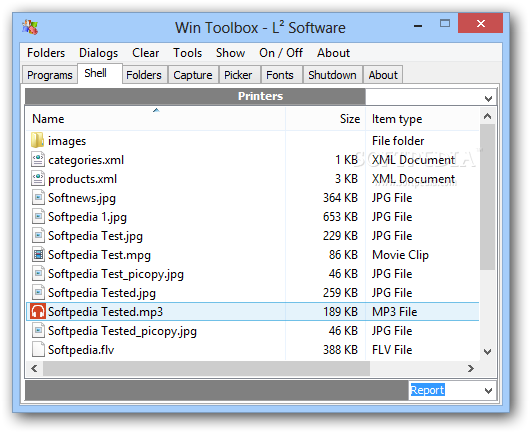This screenshot has height=433, width=530.
Task: Click the Softpedia 1.jpg file icon
Action: (x=38, y=216)
